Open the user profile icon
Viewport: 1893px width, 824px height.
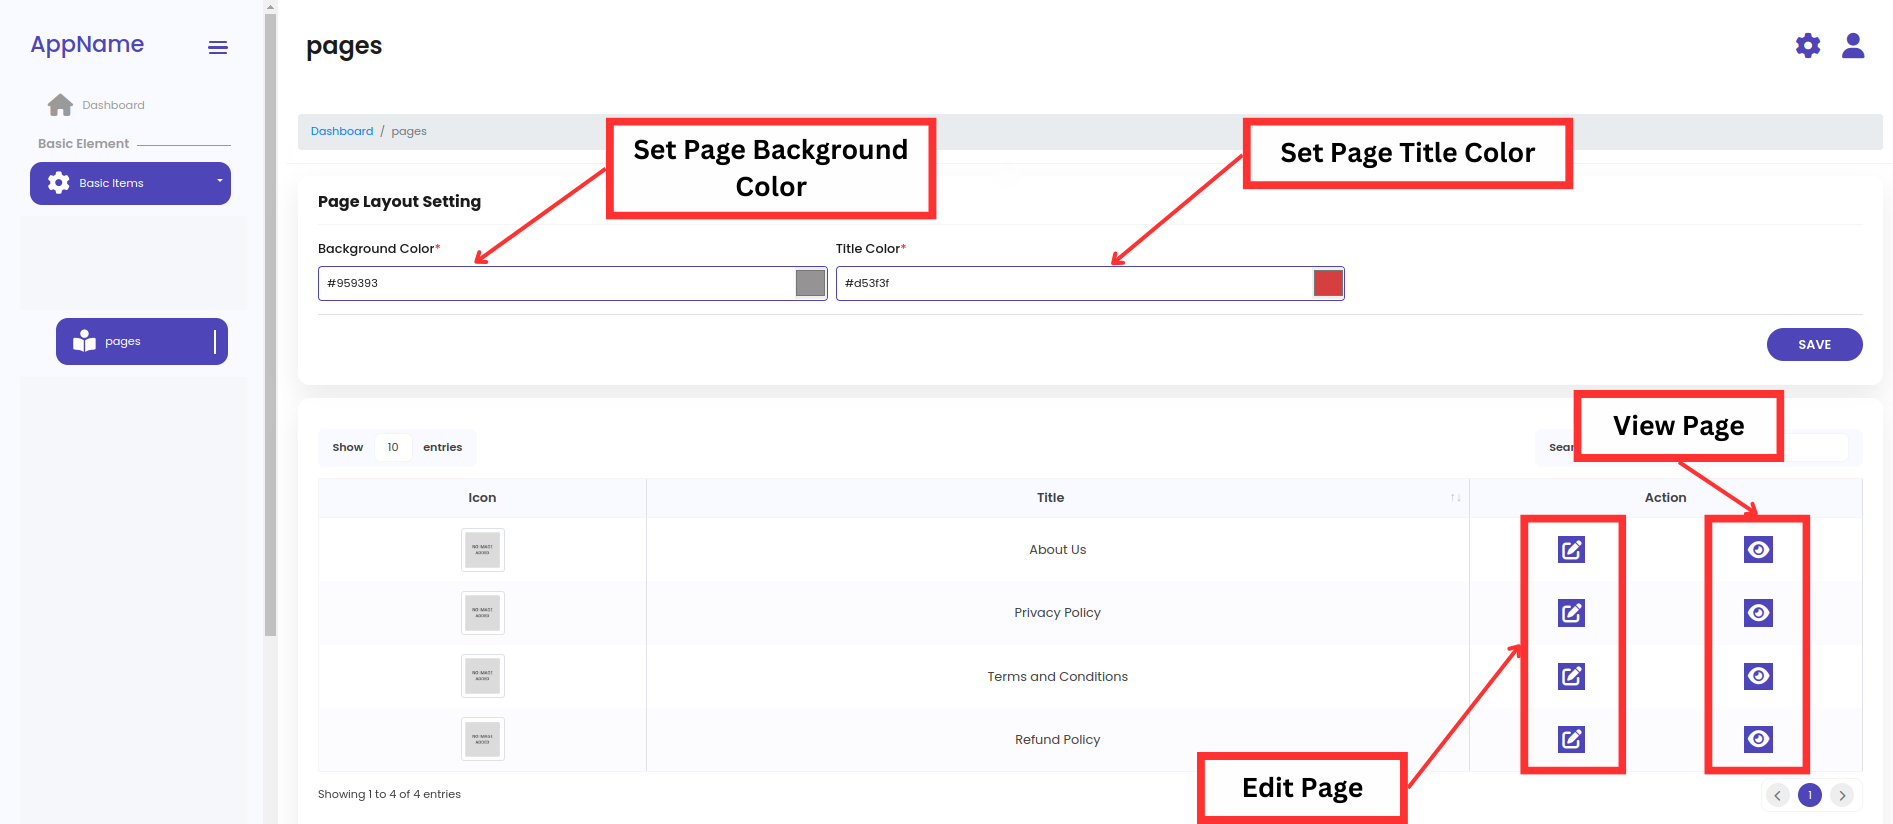pos(1852,46)
